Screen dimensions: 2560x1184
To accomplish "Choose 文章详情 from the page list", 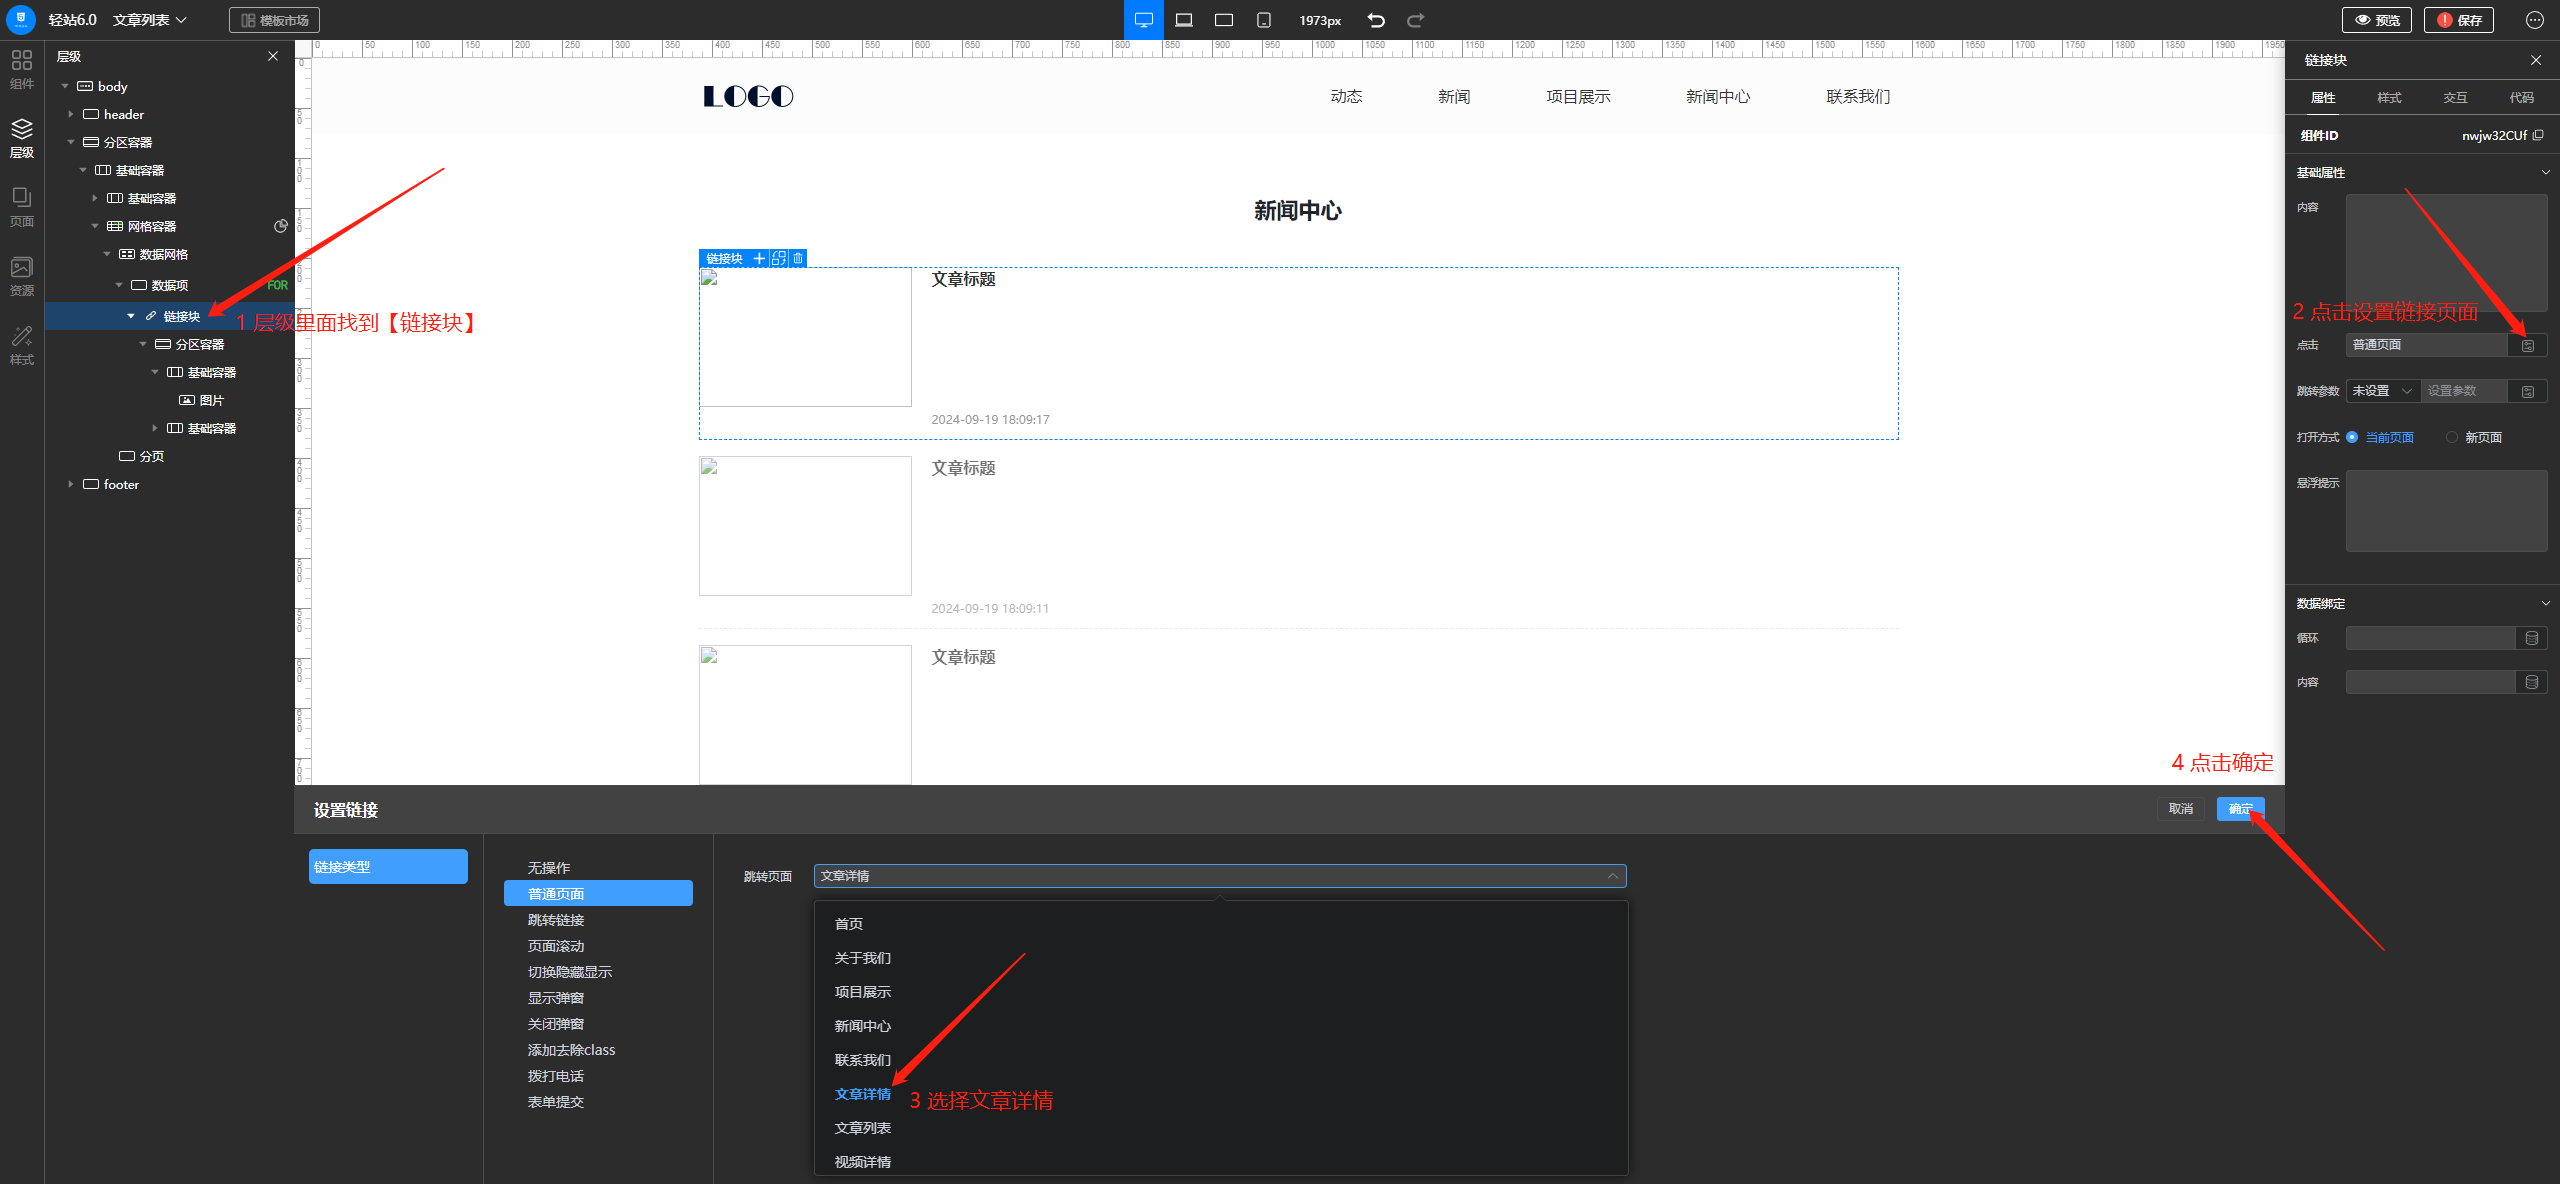I will click(x=862, y=1094).
